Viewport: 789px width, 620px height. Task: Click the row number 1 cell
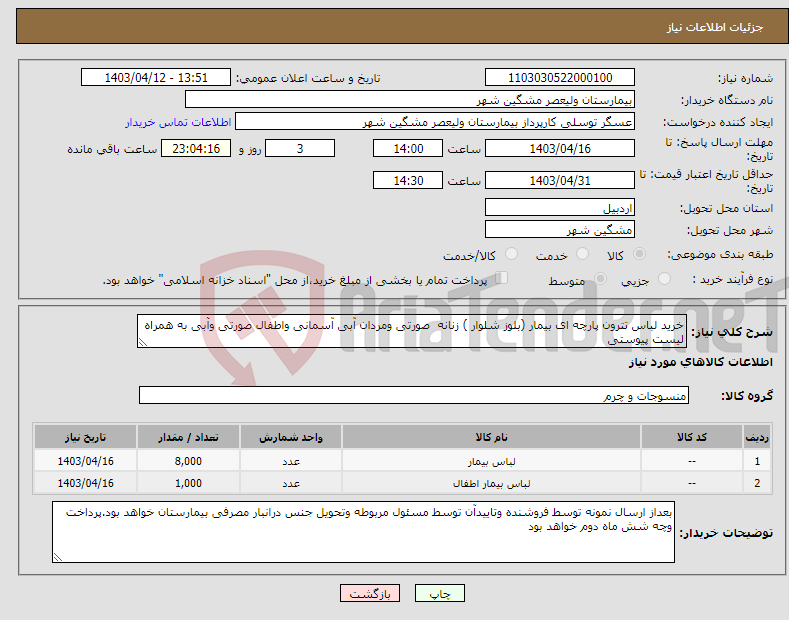(757, 461)
